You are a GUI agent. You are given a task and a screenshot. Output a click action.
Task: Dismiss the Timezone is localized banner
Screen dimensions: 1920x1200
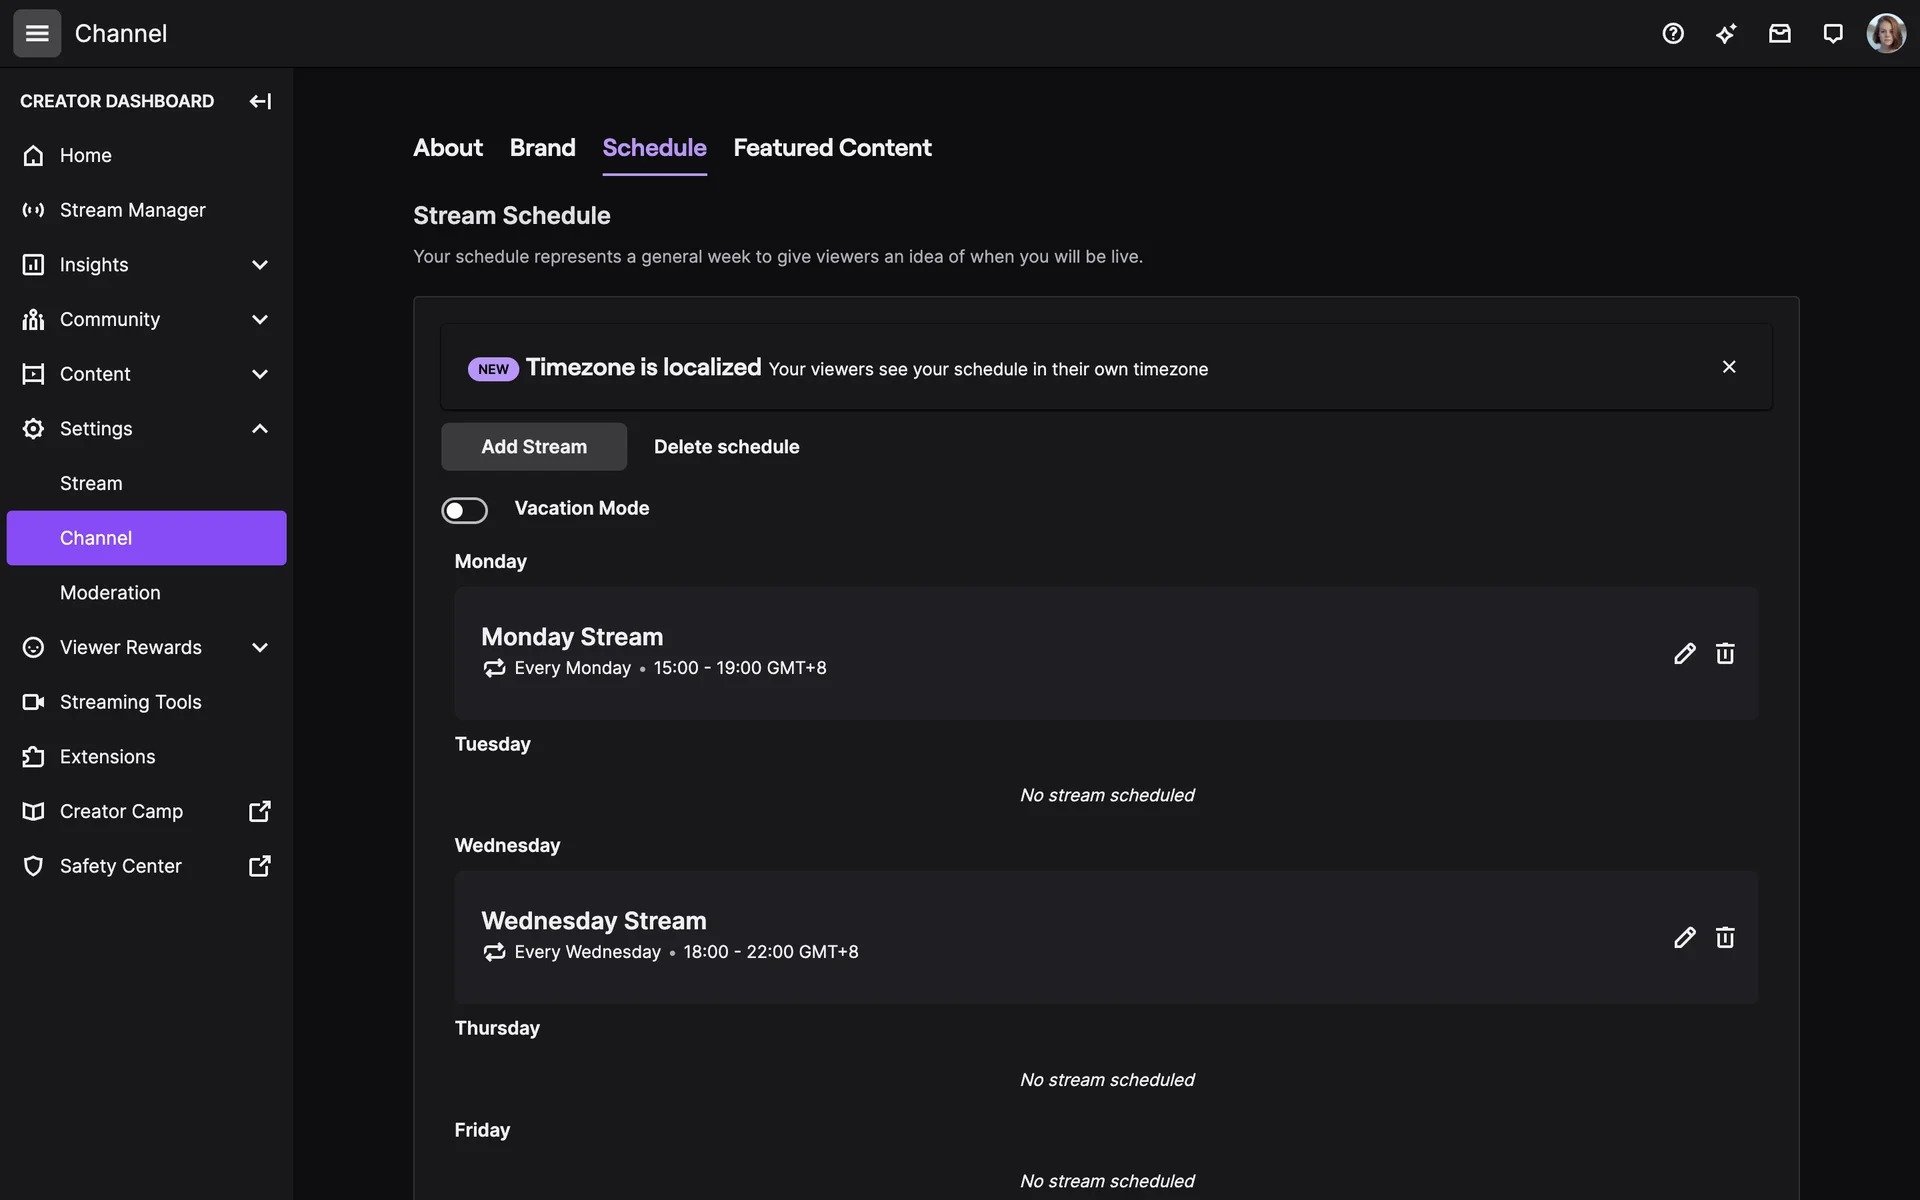coord(1729,367)
